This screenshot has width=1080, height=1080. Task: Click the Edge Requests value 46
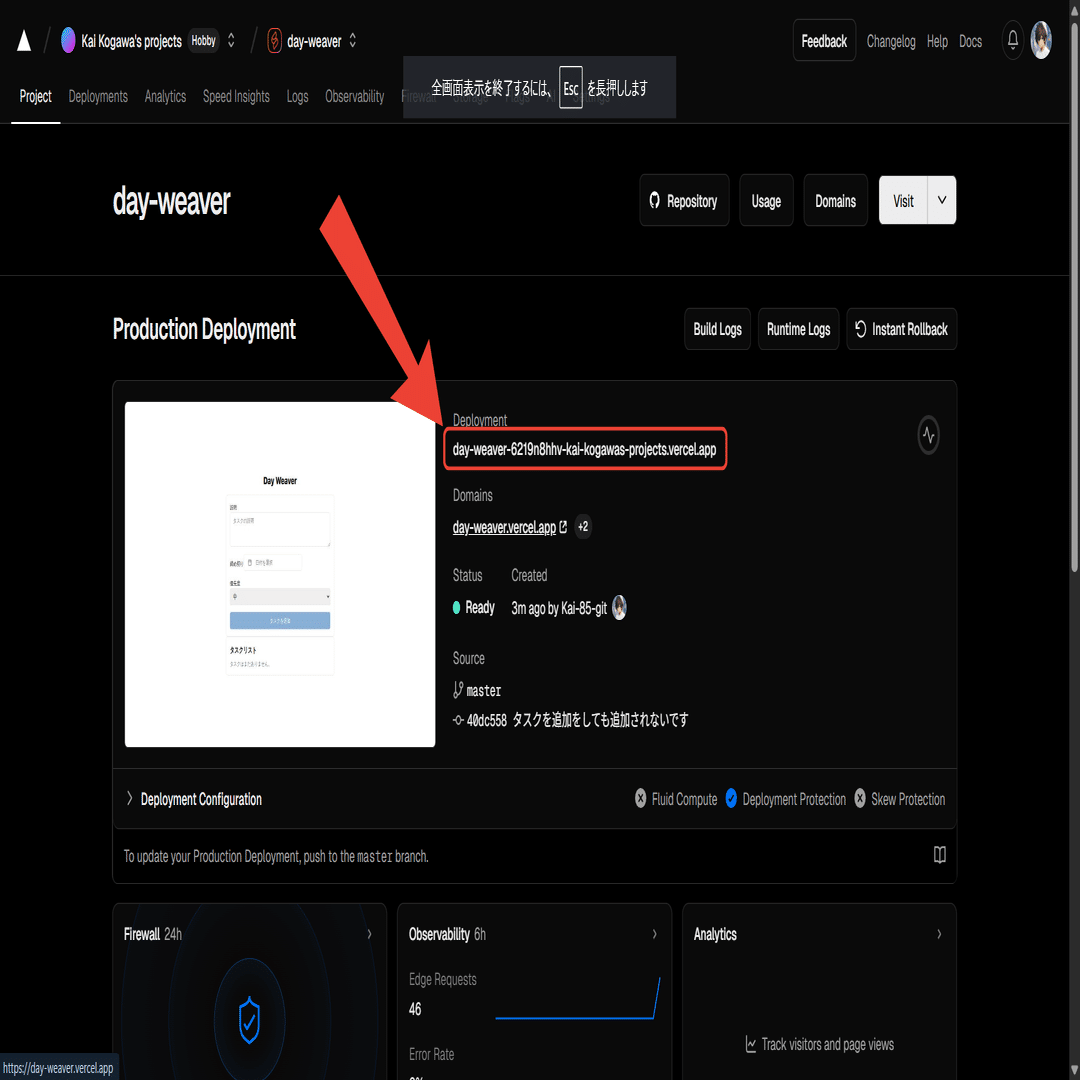tap(415, 1009)
